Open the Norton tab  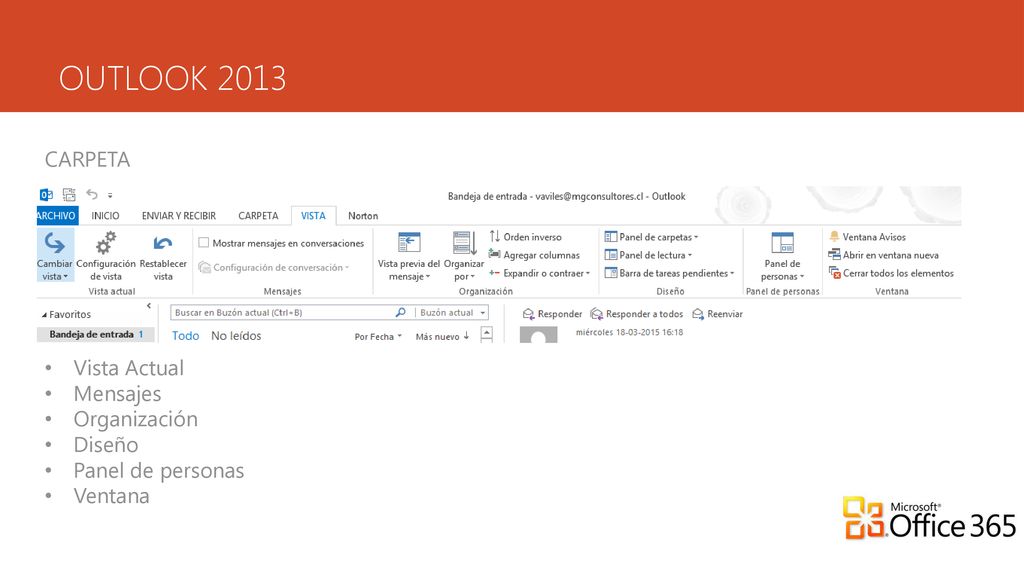(363, 216)
